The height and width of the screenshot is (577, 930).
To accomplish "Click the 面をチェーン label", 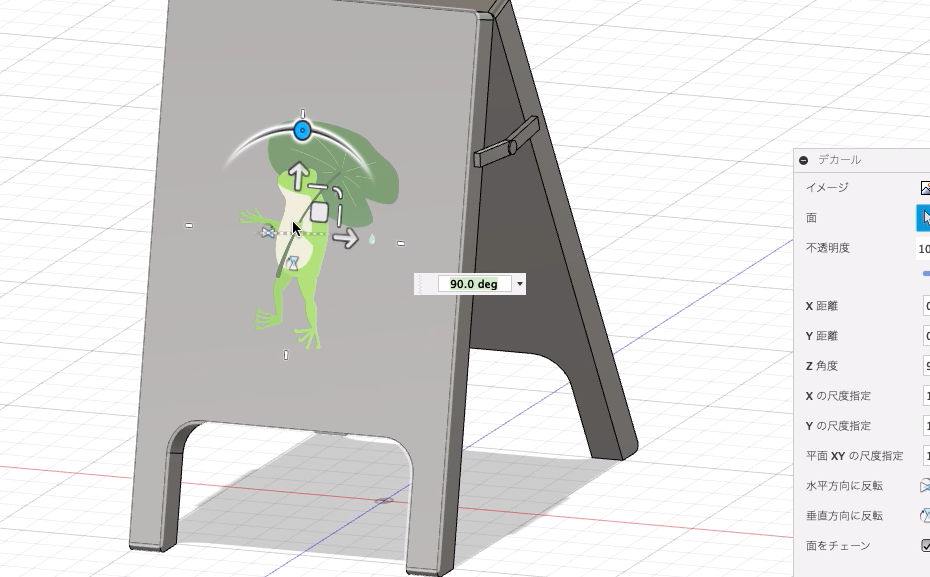I will click(x=838, y=546).
